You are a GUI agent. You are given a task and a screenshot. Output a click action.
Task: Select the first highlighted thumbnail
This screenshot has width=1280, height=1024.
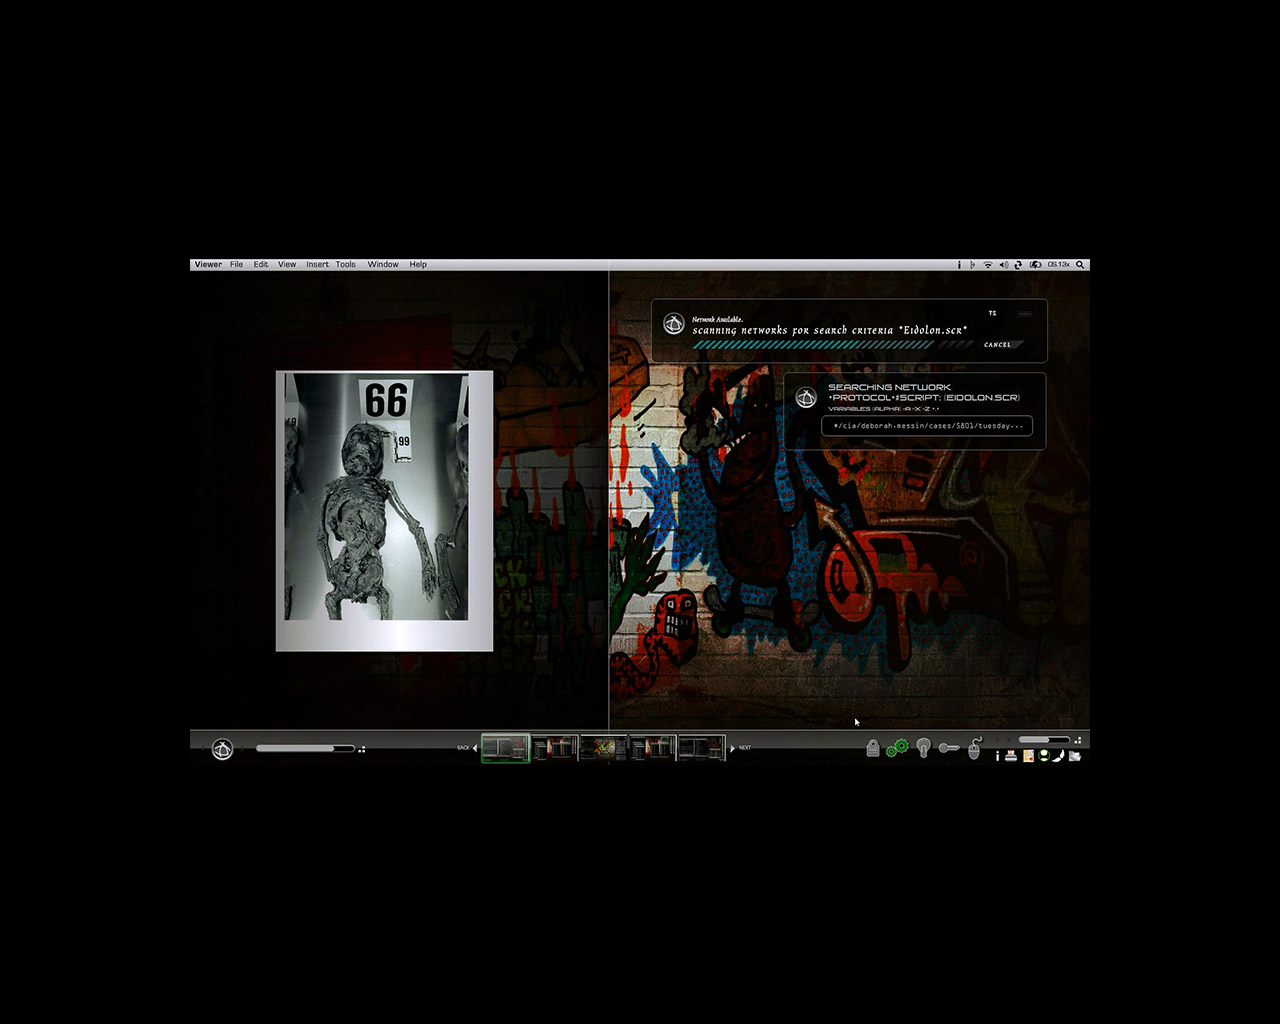[505, 748]
